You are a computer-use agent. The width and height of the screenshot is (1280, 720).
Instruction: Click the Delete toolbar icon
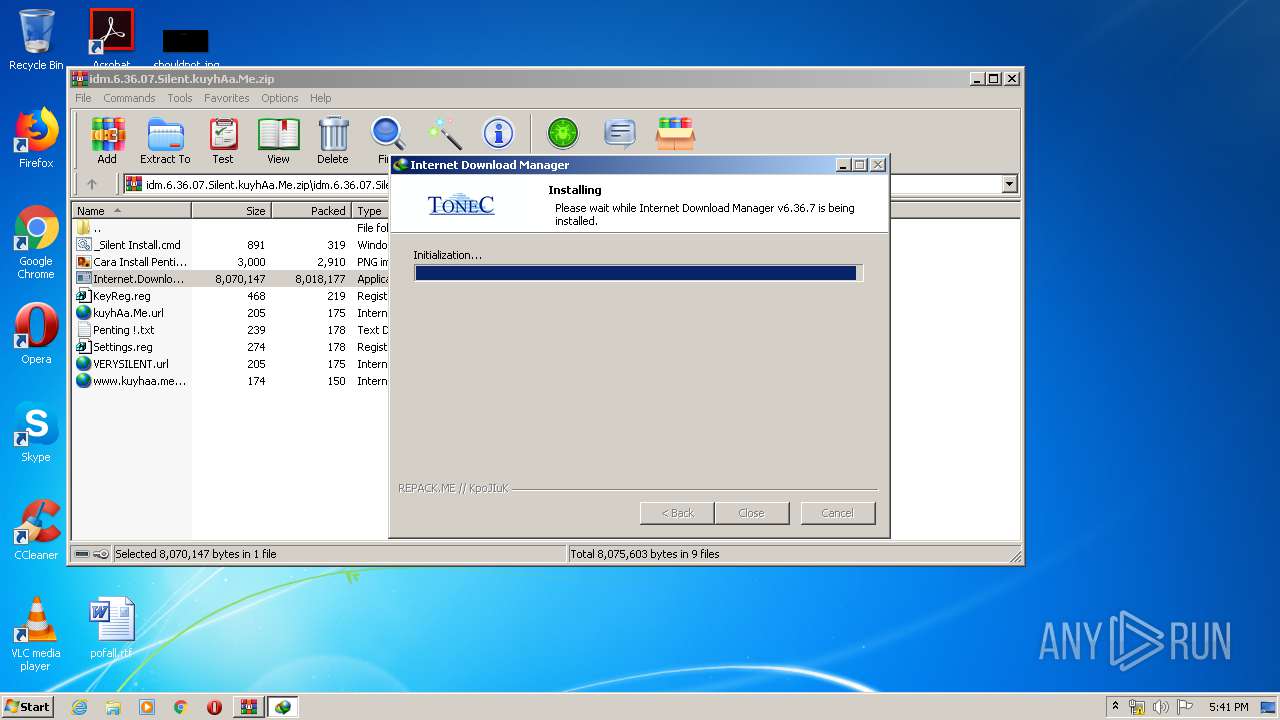click(333, 140)
